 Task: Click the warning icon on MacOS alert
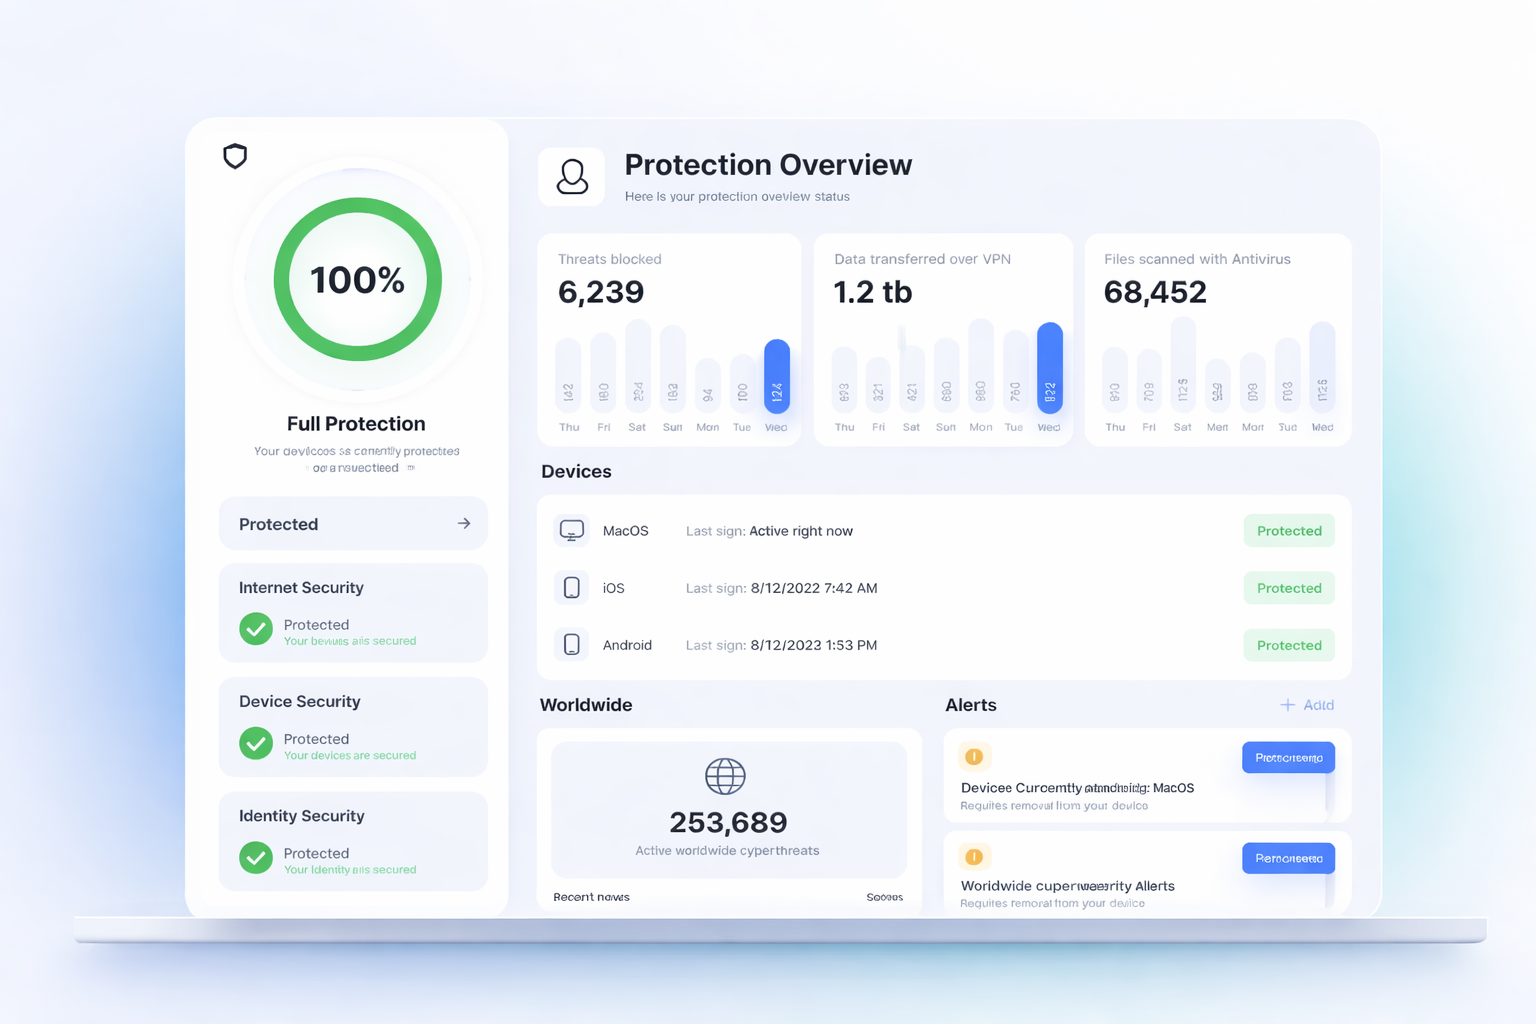[x=974, y=757]
